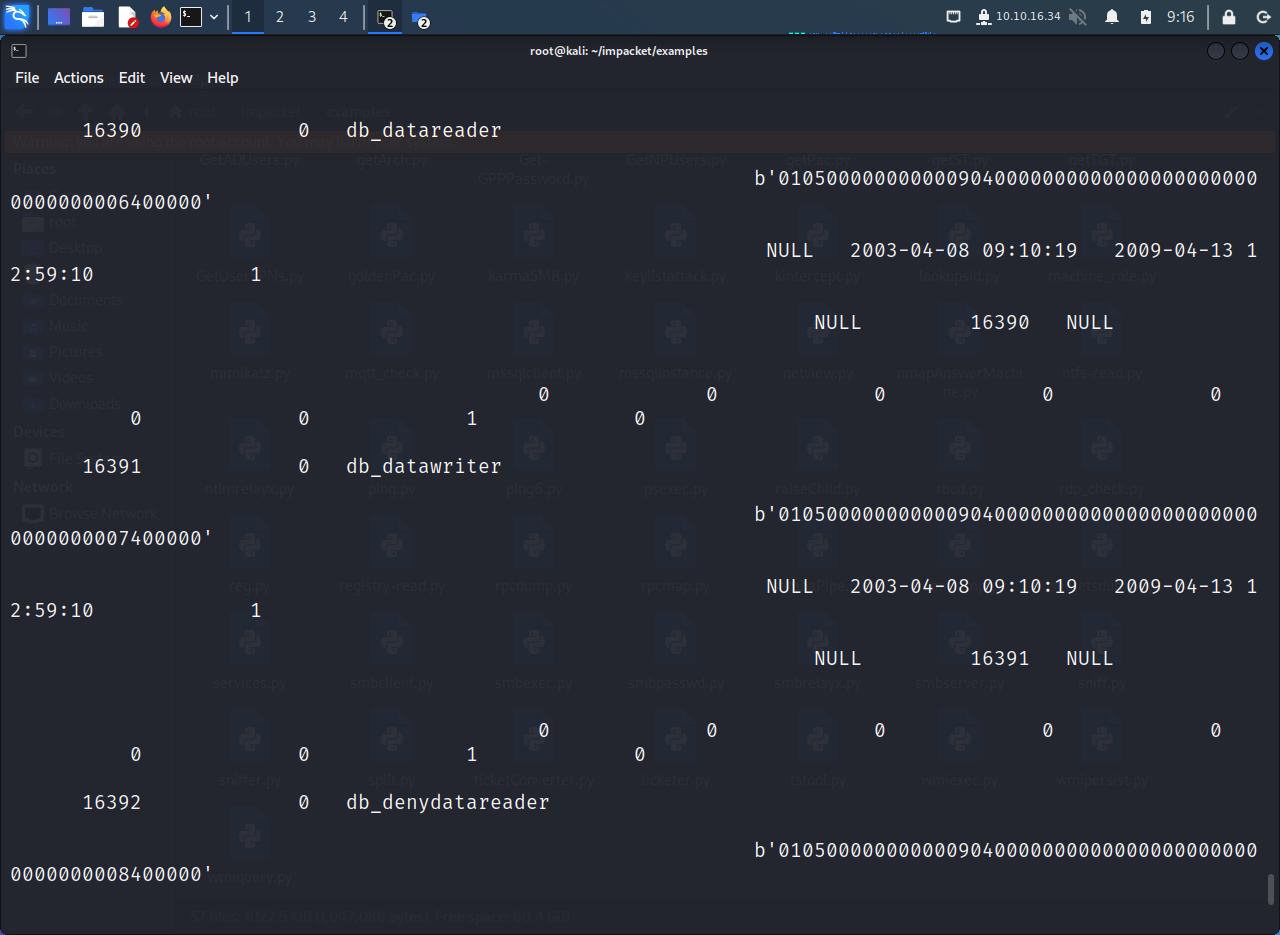Screen dimensions: 1280x935
Task: Switch to workspace 3
Action: pyautogui.click(x=312, y=17)
